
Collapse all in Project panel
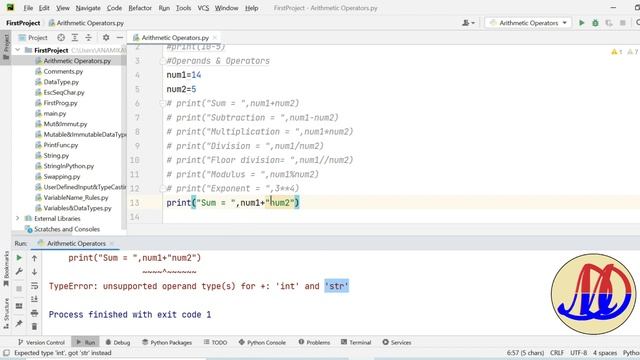(88, 38)
